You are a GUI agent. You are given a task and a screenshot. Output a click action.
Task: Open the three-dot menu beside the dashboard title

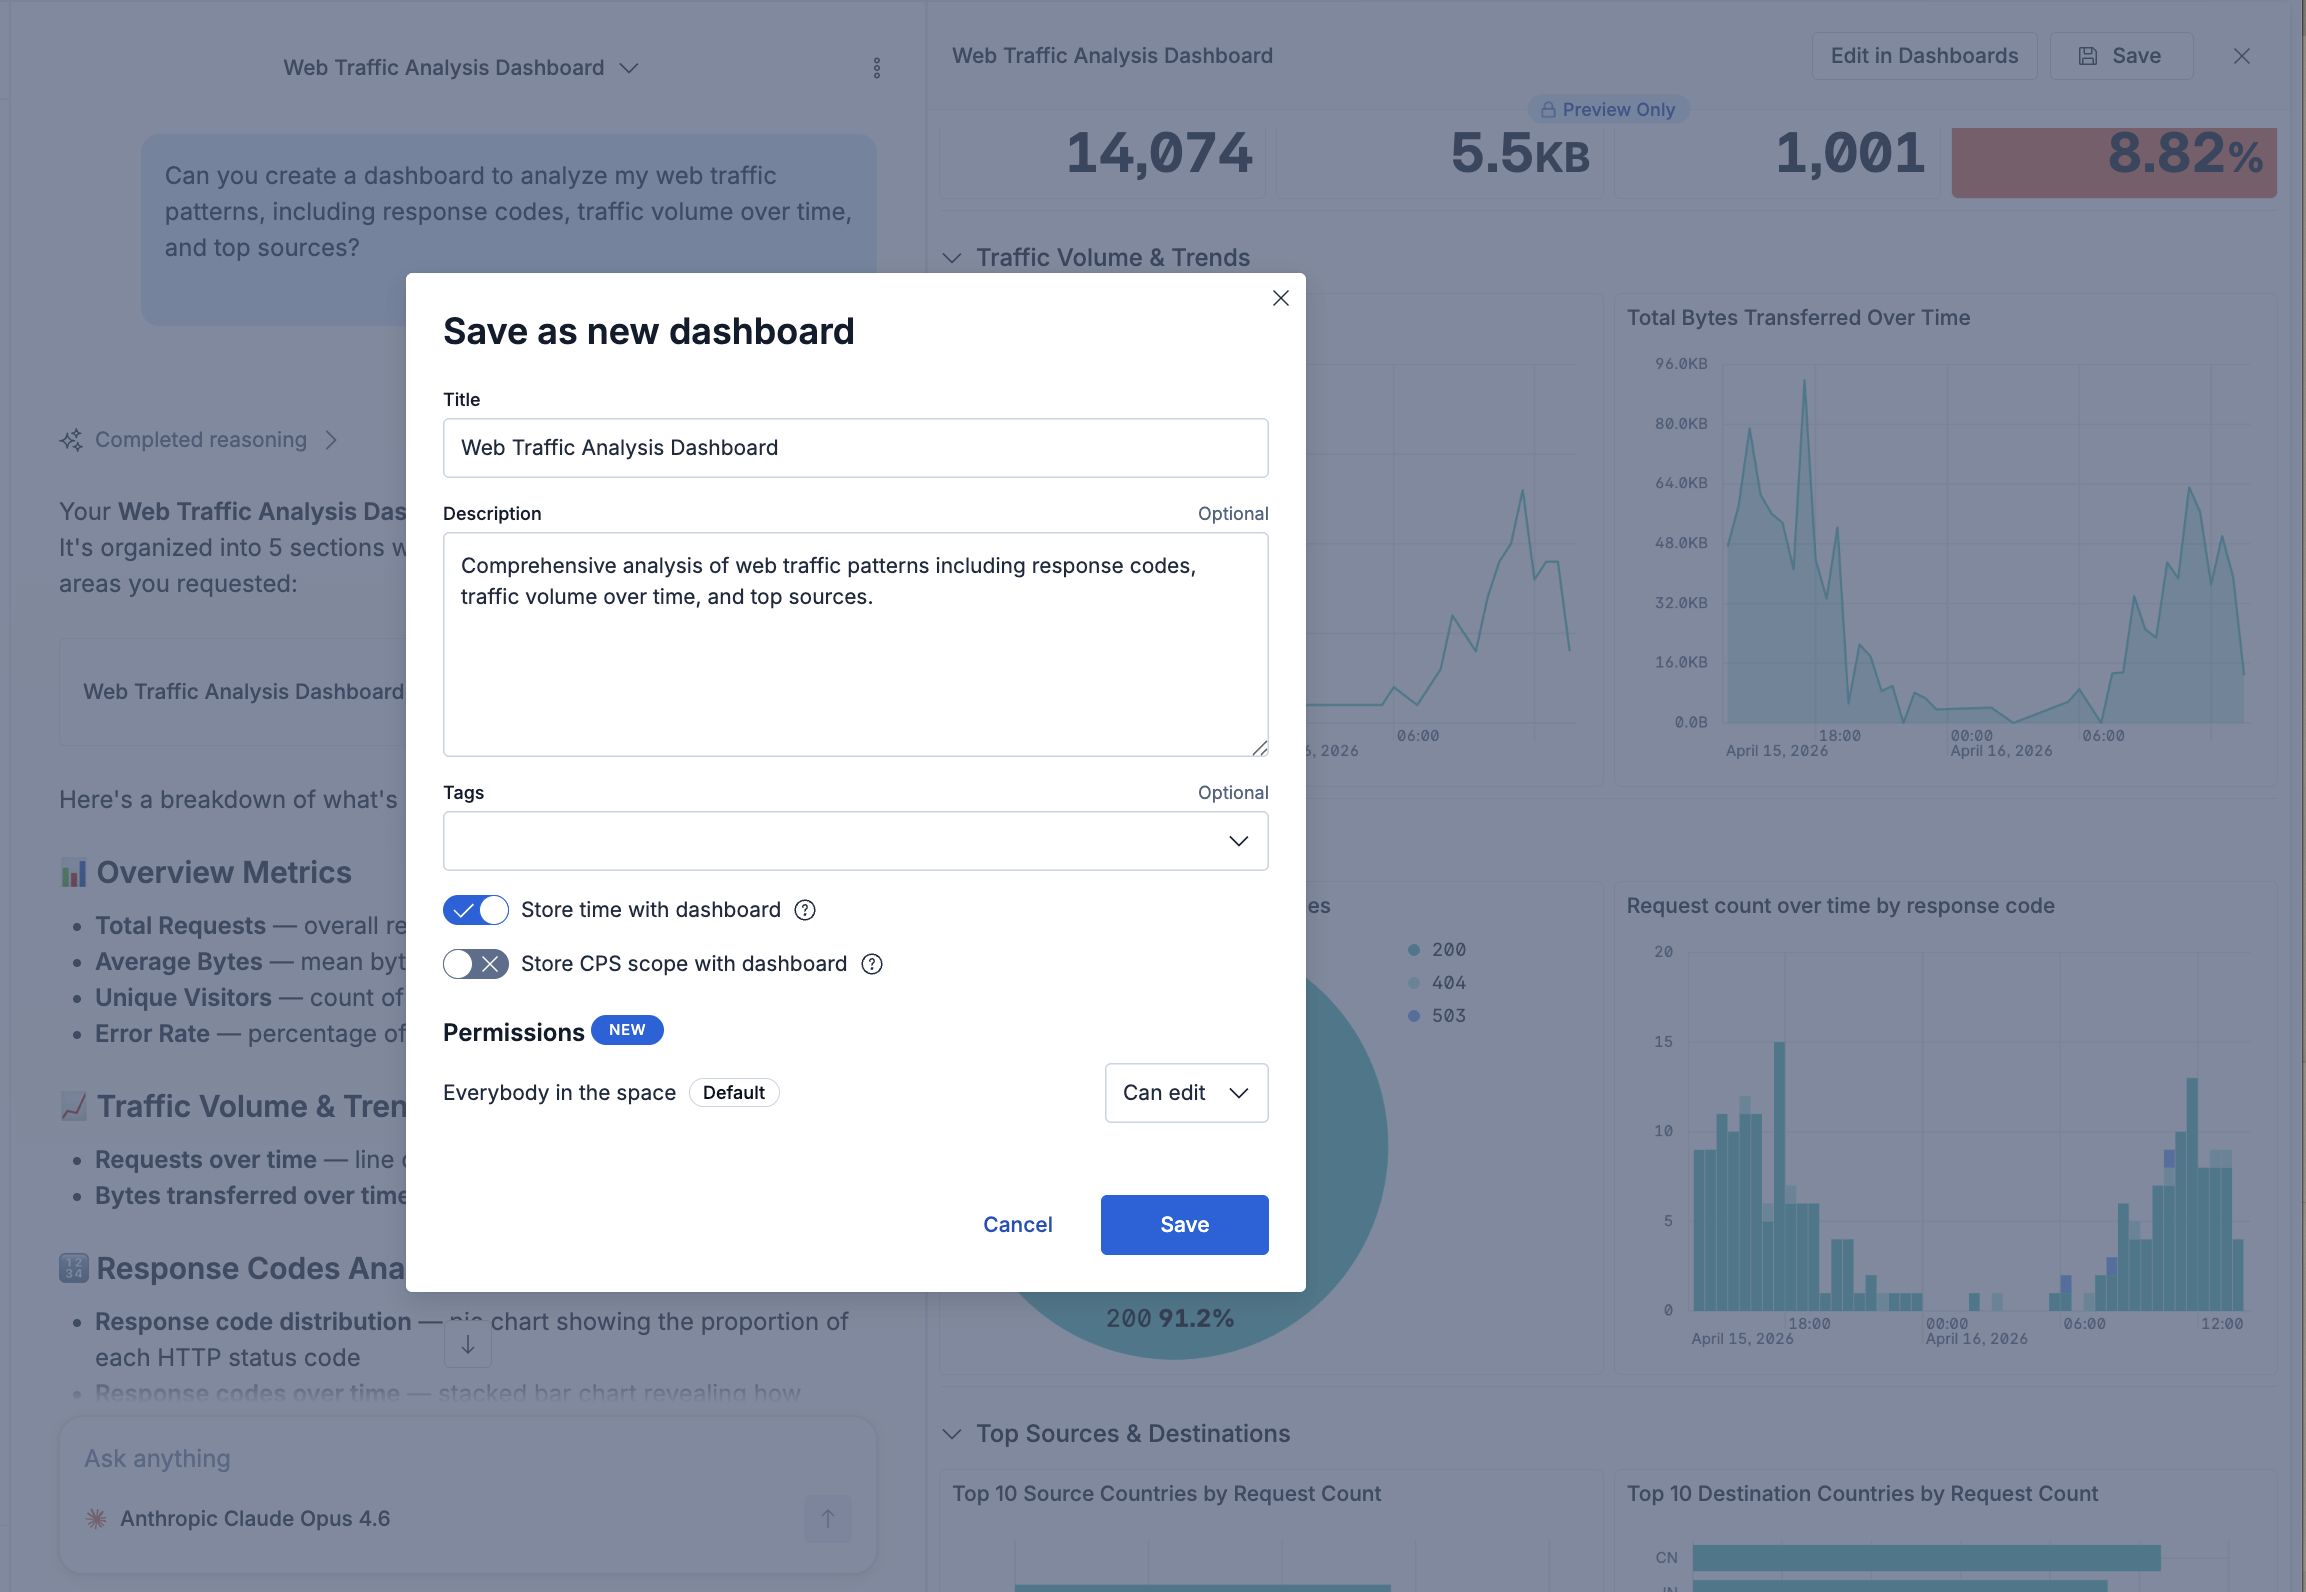point(877,67)
